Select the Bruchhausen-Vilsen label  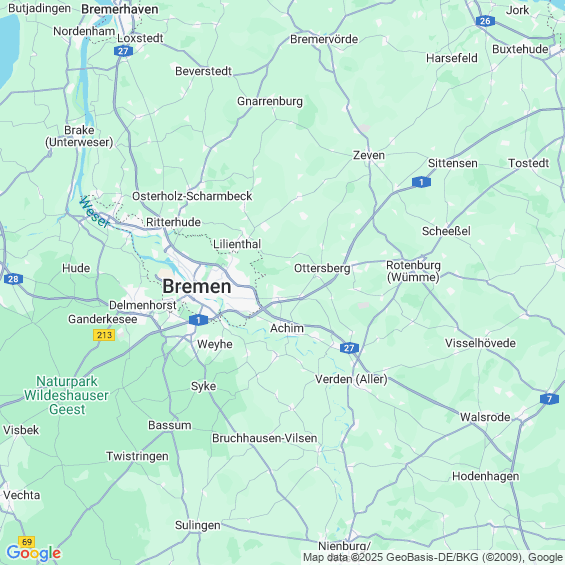tap(264, 438)
